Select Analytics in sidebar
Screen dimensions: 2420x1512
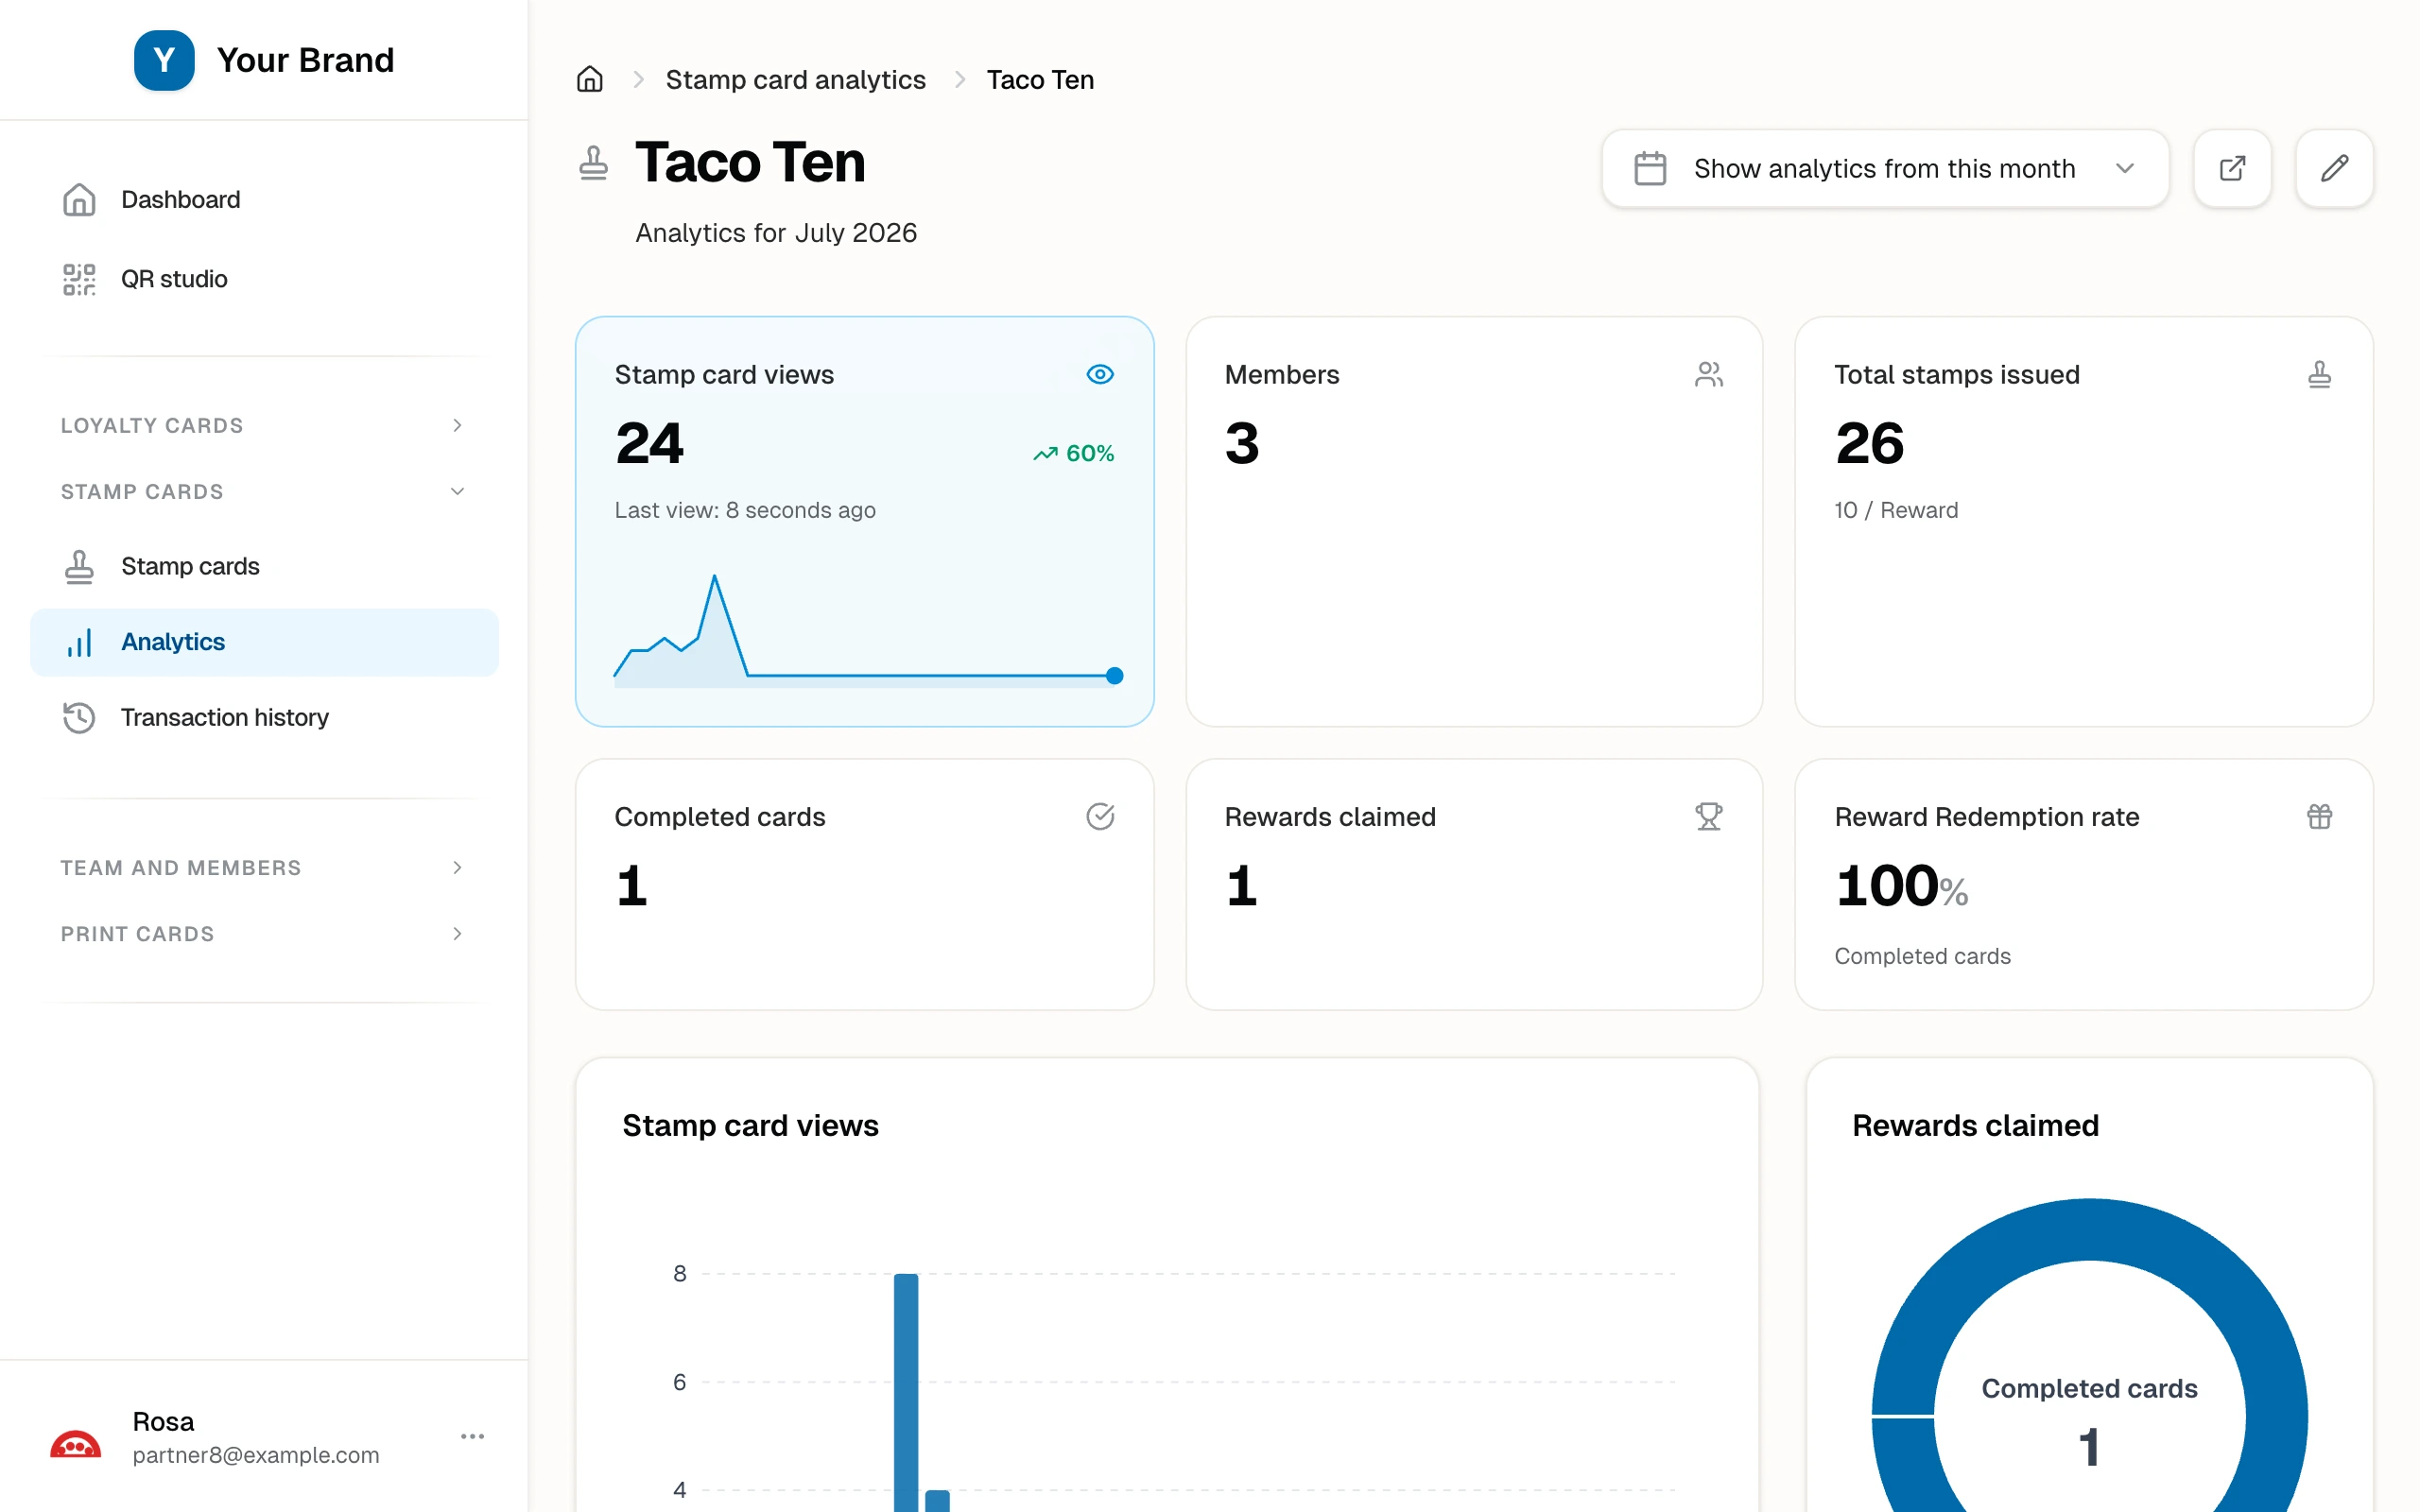tap(264, 642)
